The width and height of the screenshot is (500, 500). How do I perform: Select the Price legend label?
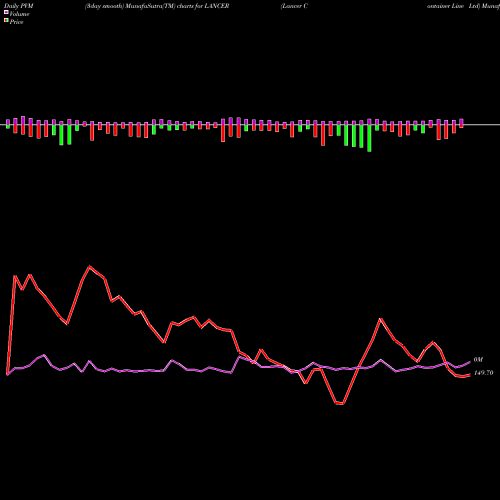click(x=17, y=22)
